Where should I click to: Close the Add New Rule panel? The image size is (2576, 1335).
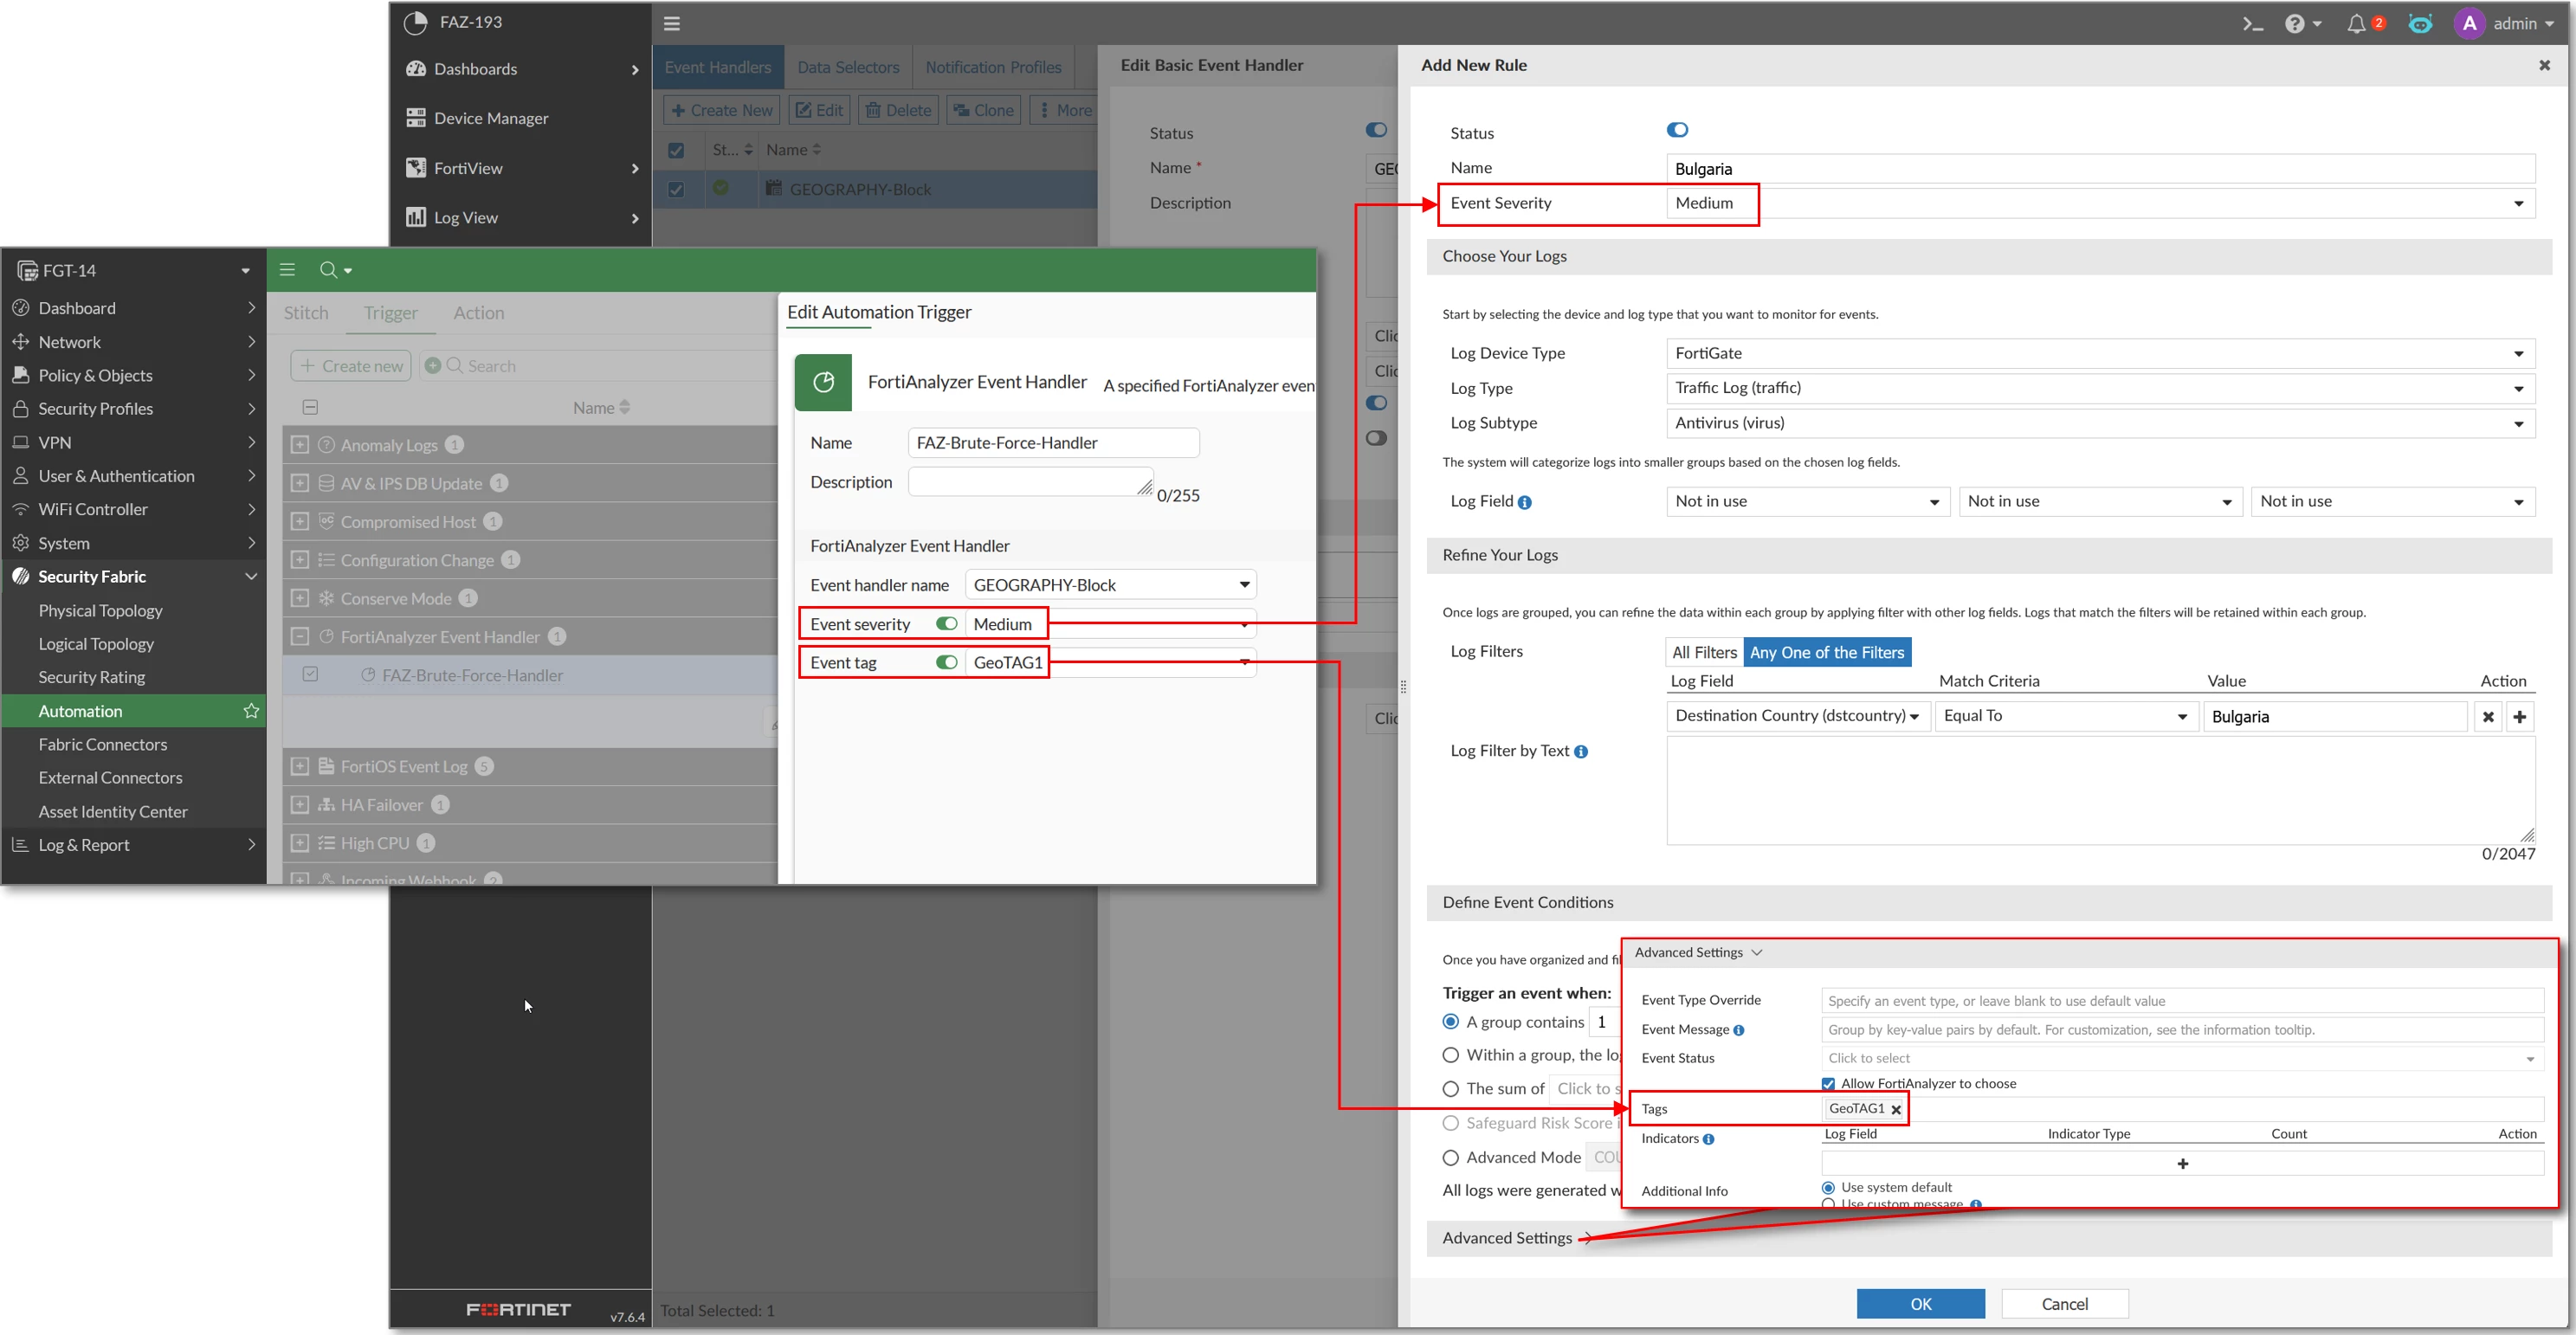pyautogui.click(x=2544, y=65)
